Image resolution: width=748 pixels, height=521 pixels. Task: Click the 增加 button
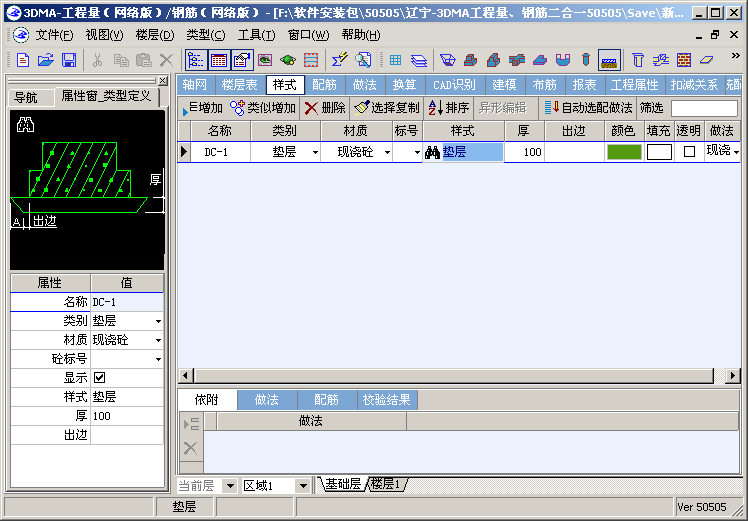point(203,108)
